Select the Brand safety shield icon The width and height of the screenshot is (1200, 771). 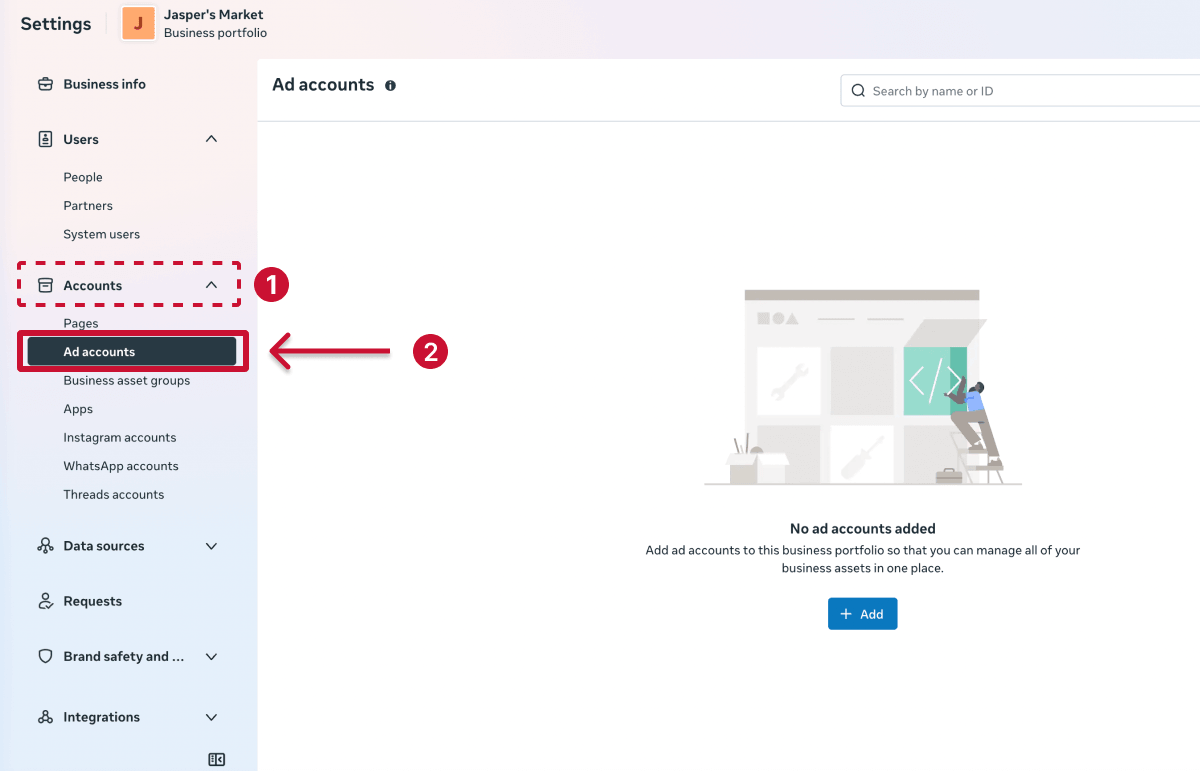[45, 656]
